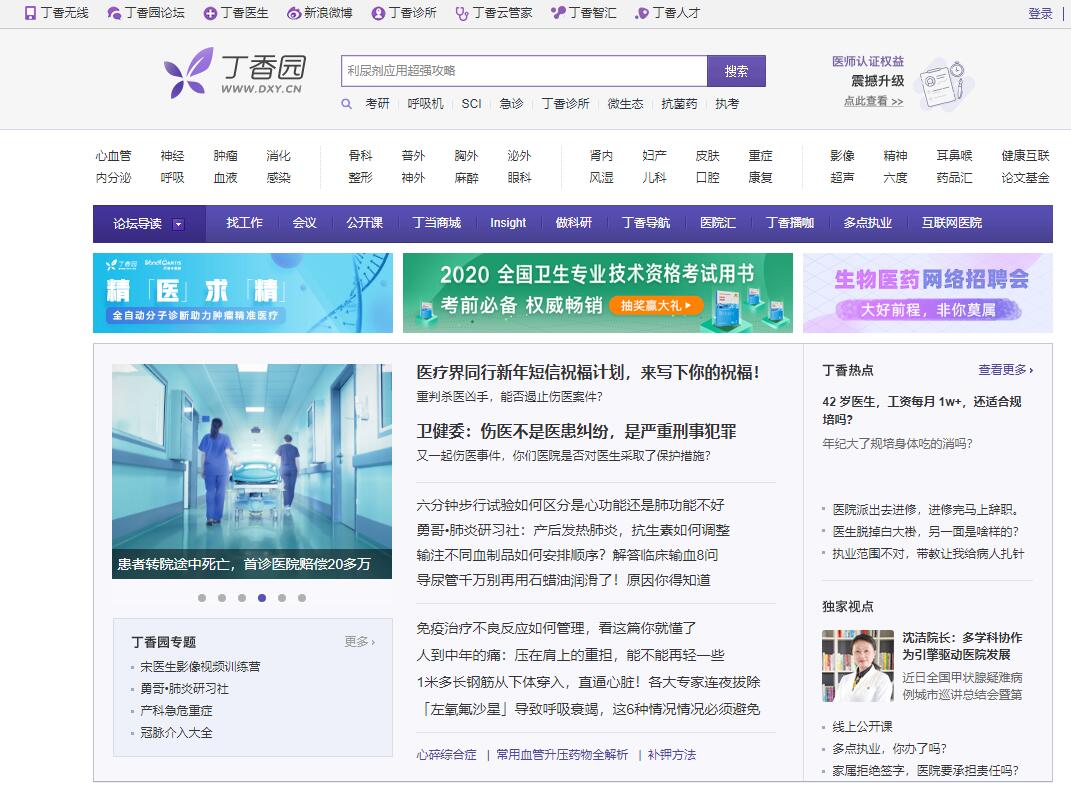Click the 丁香无线 mobile icon

pyautogui.click(x=30, y=13)
